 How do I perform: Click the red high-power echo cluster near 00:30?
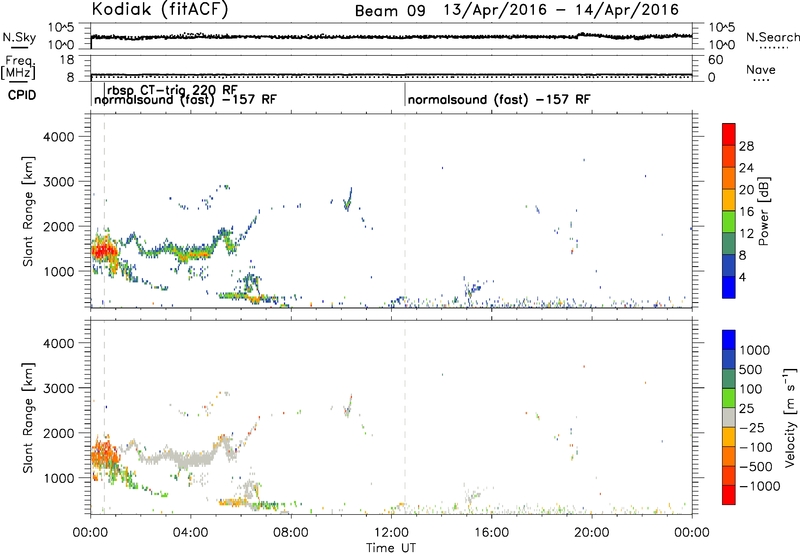pyautogui.click(x=104, y=250)
